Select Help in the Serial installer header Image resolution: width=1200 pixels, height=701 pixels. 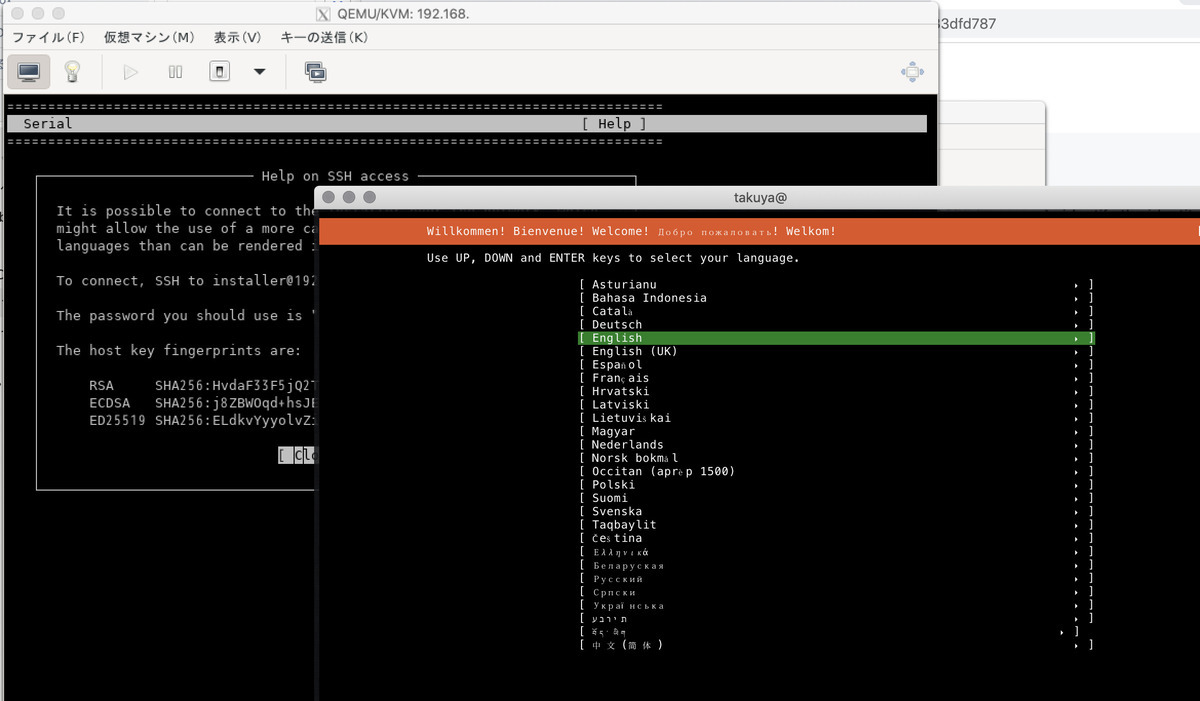[x=614, y=124]
